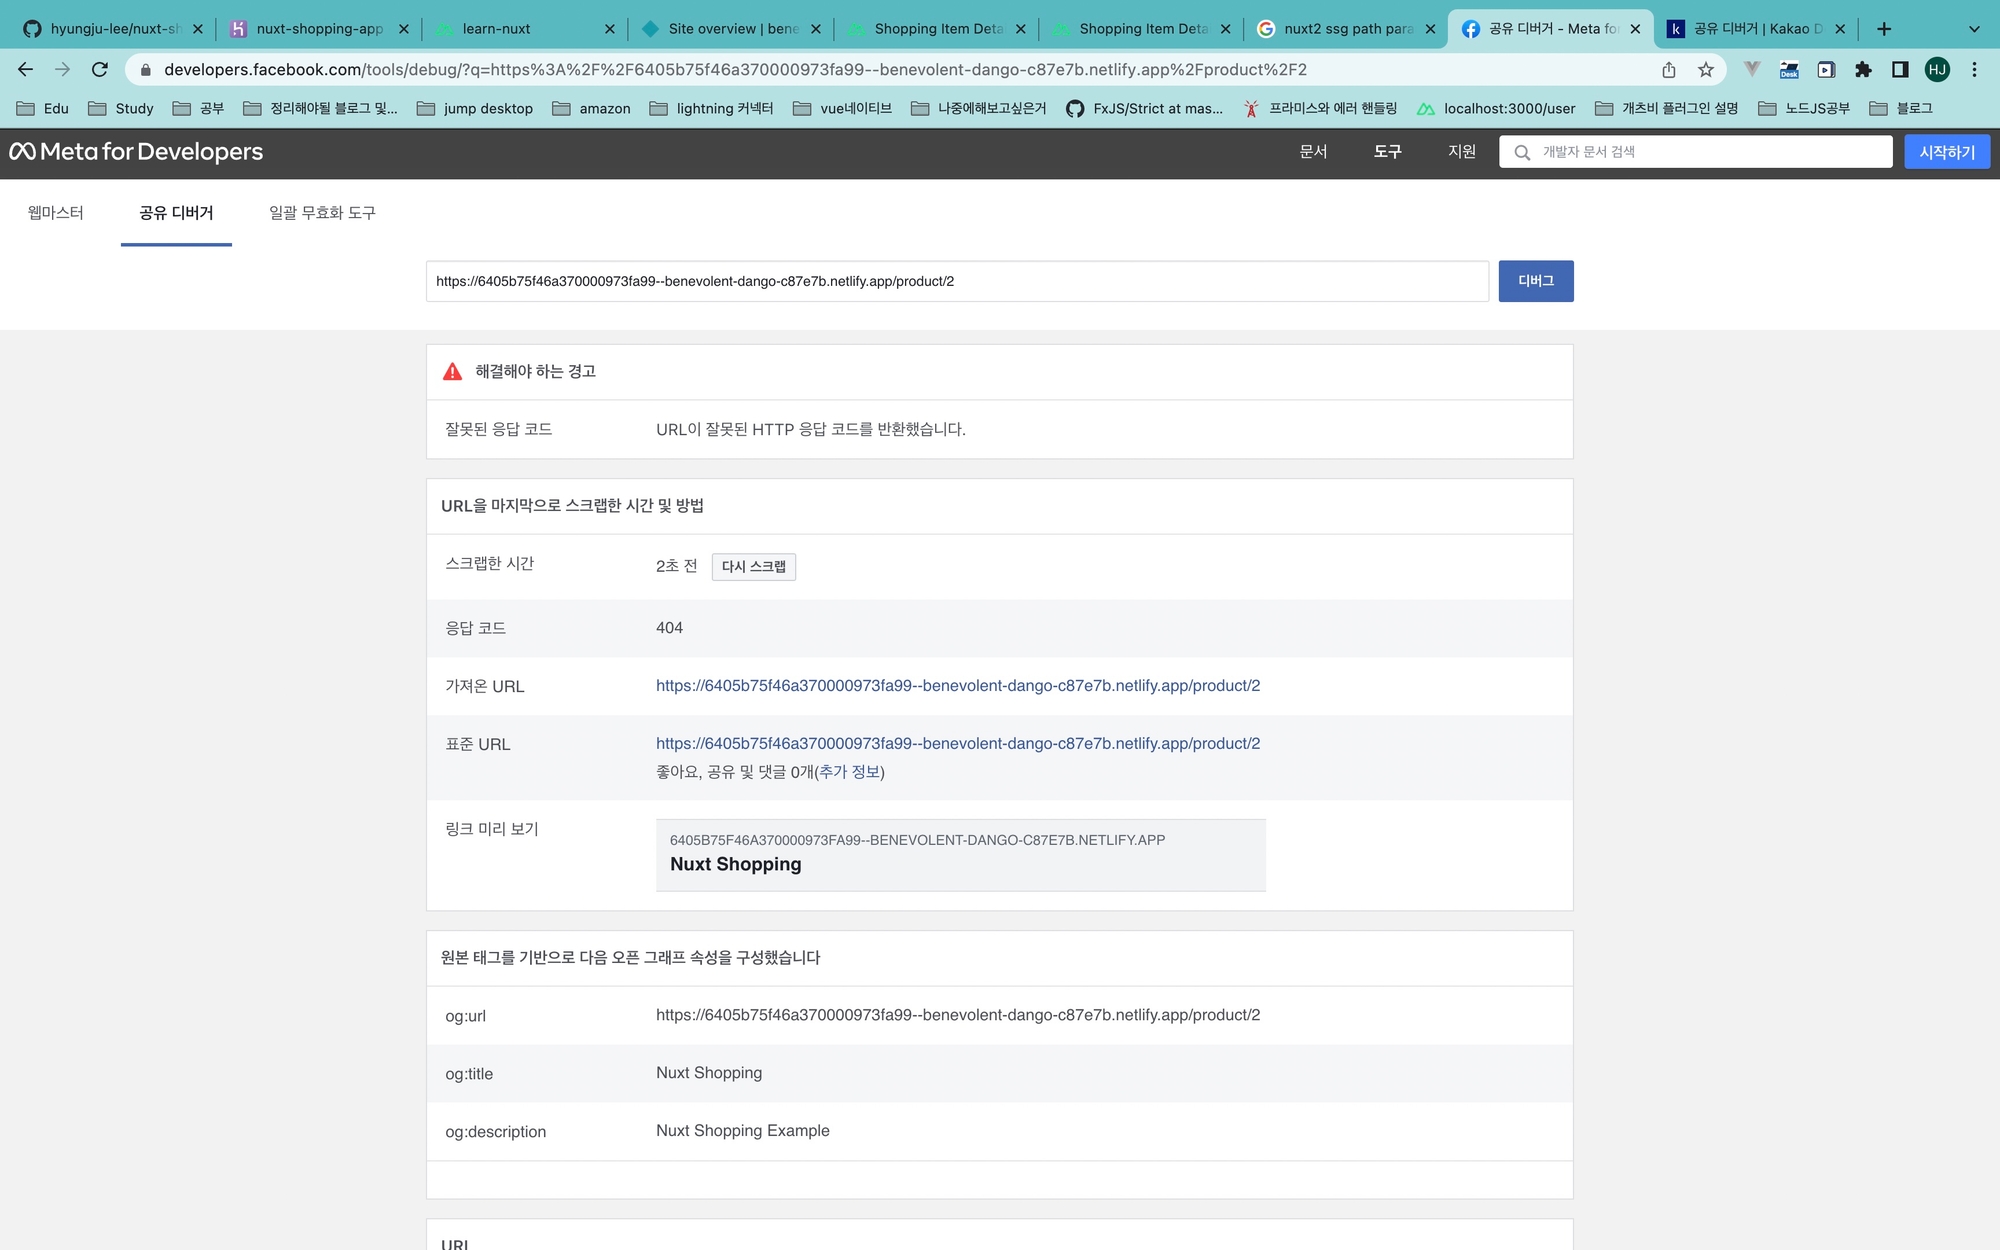
Task: Open the 도구 menu
Action: (1387, 152)
